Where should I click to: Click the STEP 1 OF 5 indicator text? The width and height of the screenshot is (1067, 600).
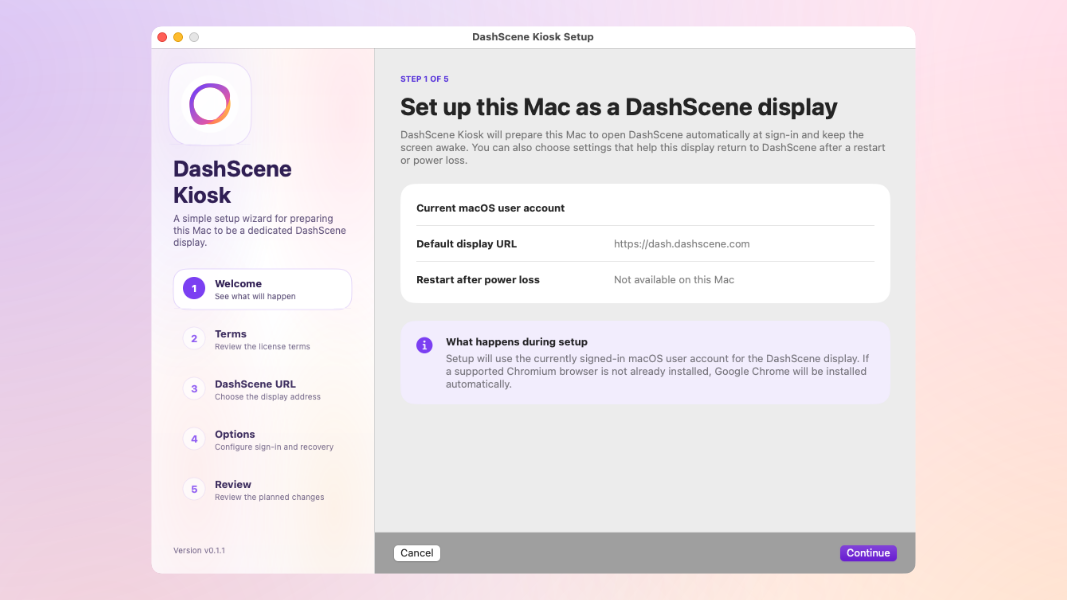pos(424,79)
